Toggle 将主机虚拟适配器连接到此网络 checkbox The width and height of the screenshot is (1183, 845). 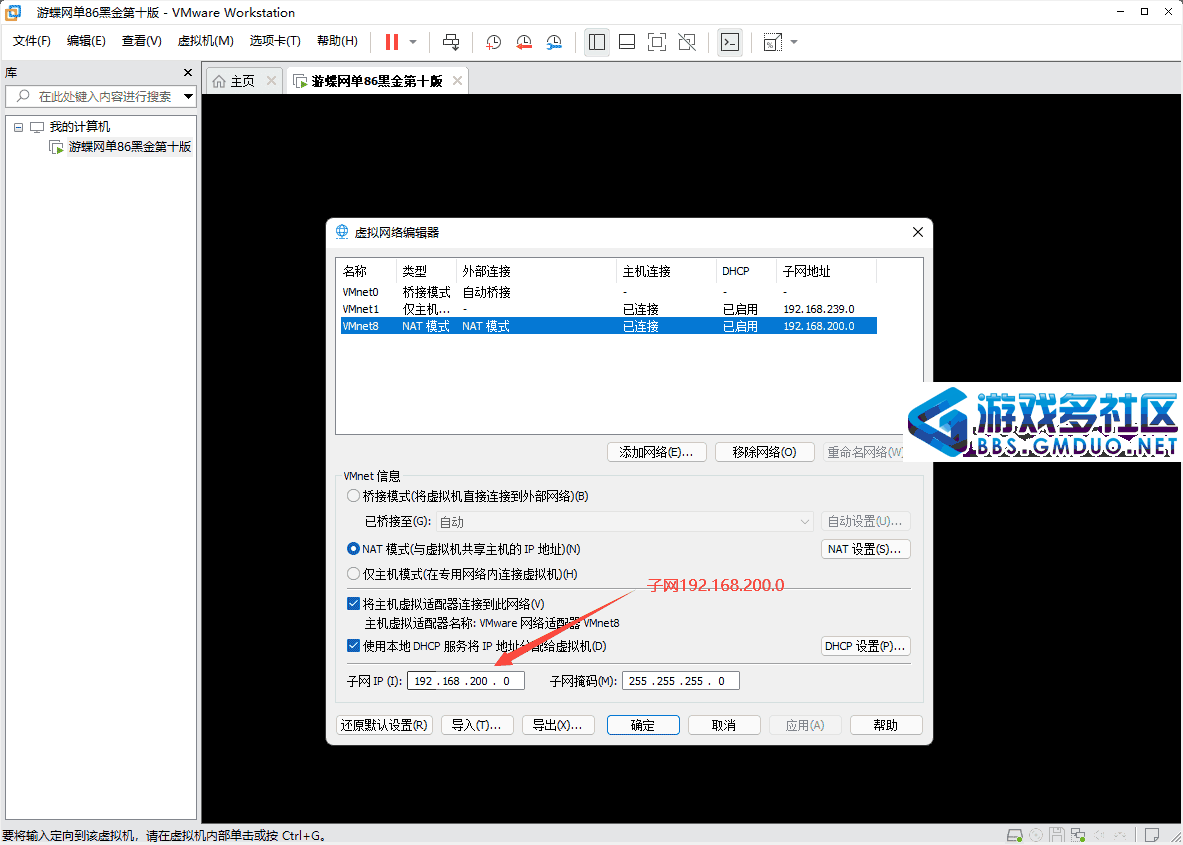point(353,604)
